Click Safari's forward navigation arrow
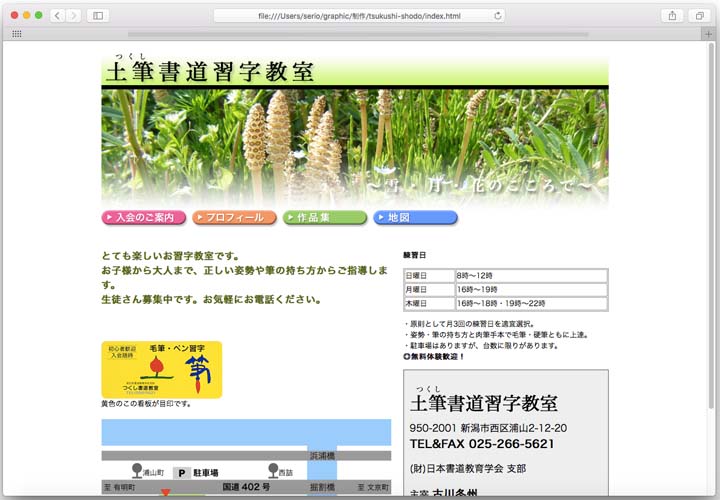The image size is (720, 500). pos(73,15)
